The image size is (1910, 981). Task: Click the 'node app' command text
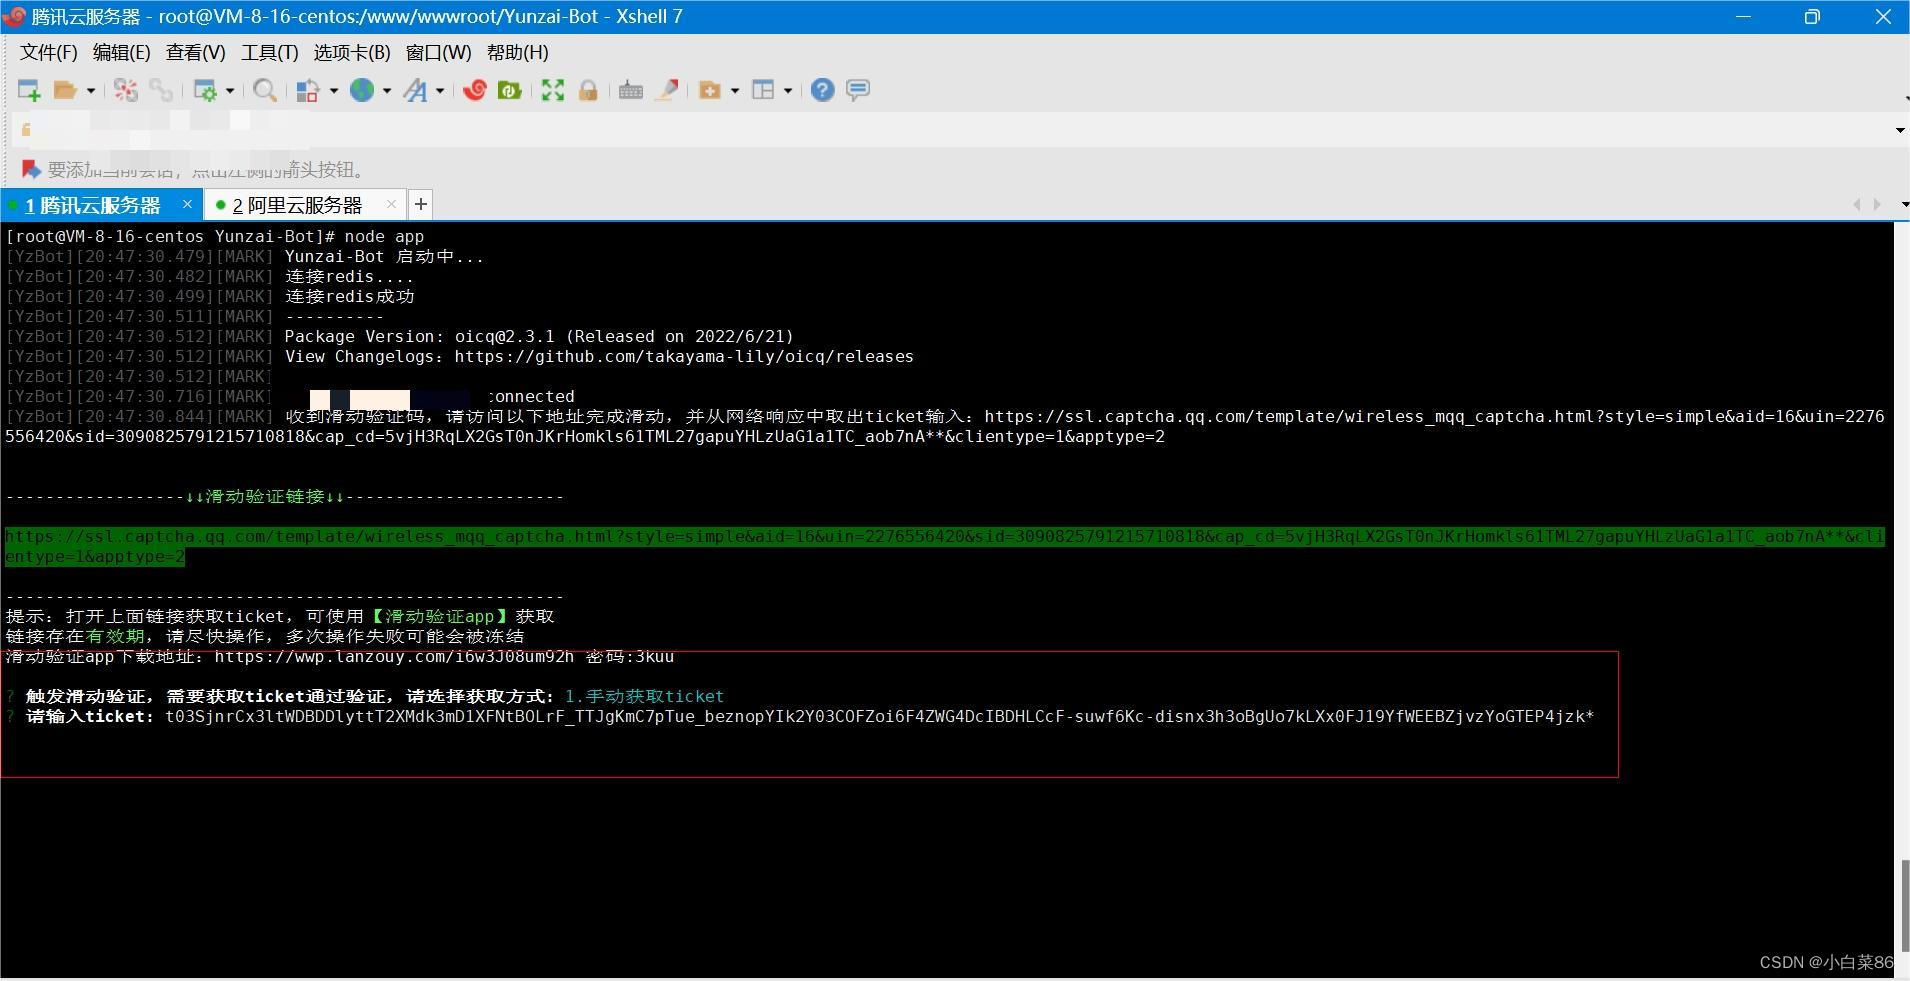point(384,237)
